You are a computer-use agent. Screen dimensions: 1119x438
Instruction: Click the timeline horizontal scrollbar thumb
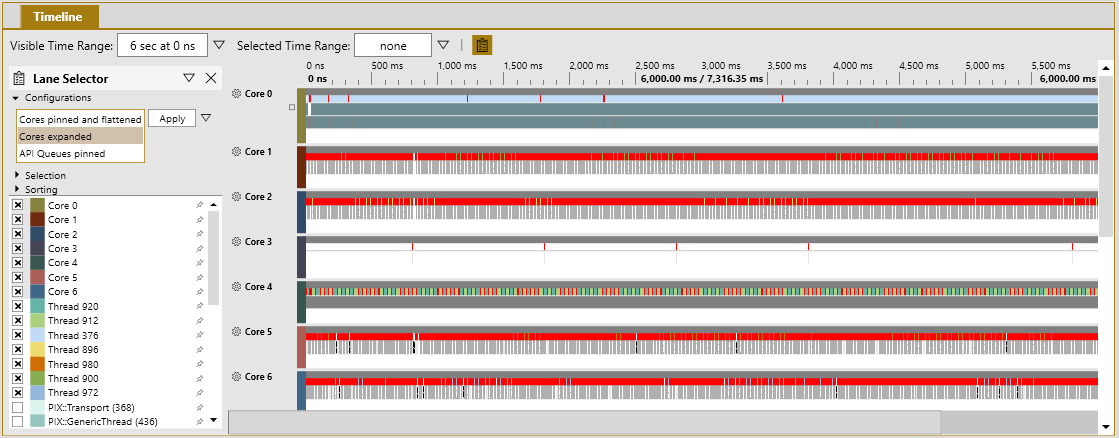coord(584,422)
